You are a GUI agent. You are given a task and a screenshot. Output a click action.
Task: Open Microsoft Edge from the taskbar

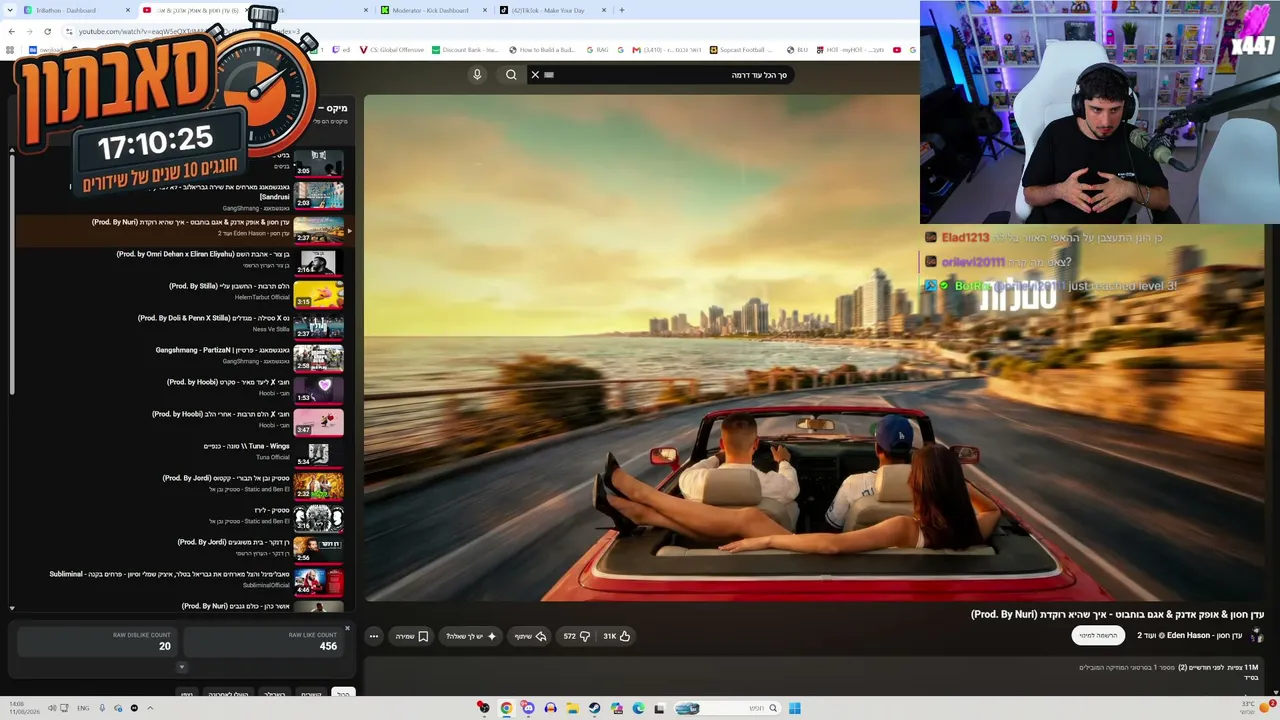click(638, 708)
